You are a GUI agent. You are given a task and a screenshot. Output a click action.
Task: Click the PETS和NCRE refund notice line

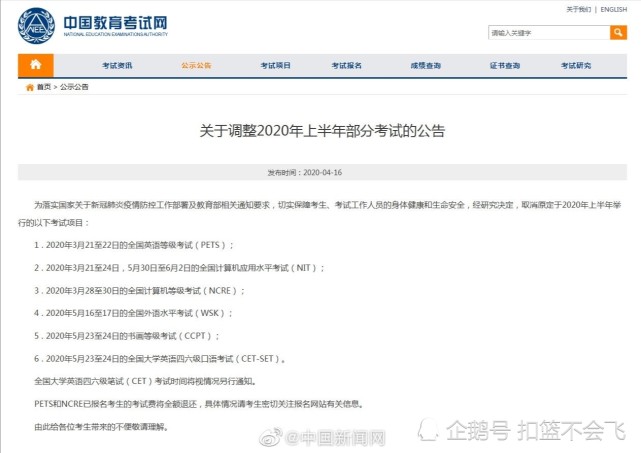[199, 404]
